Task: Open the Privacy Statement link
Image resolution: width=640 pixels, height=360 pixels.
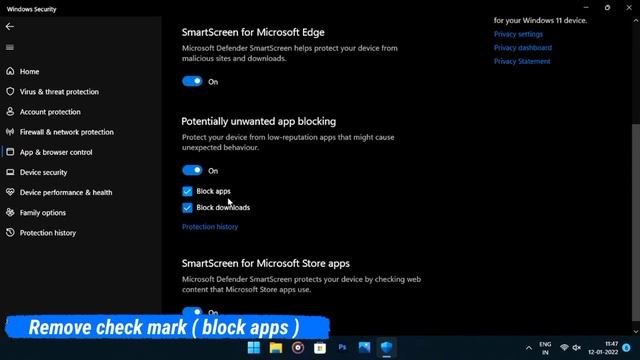Action: tap(522, 61)
